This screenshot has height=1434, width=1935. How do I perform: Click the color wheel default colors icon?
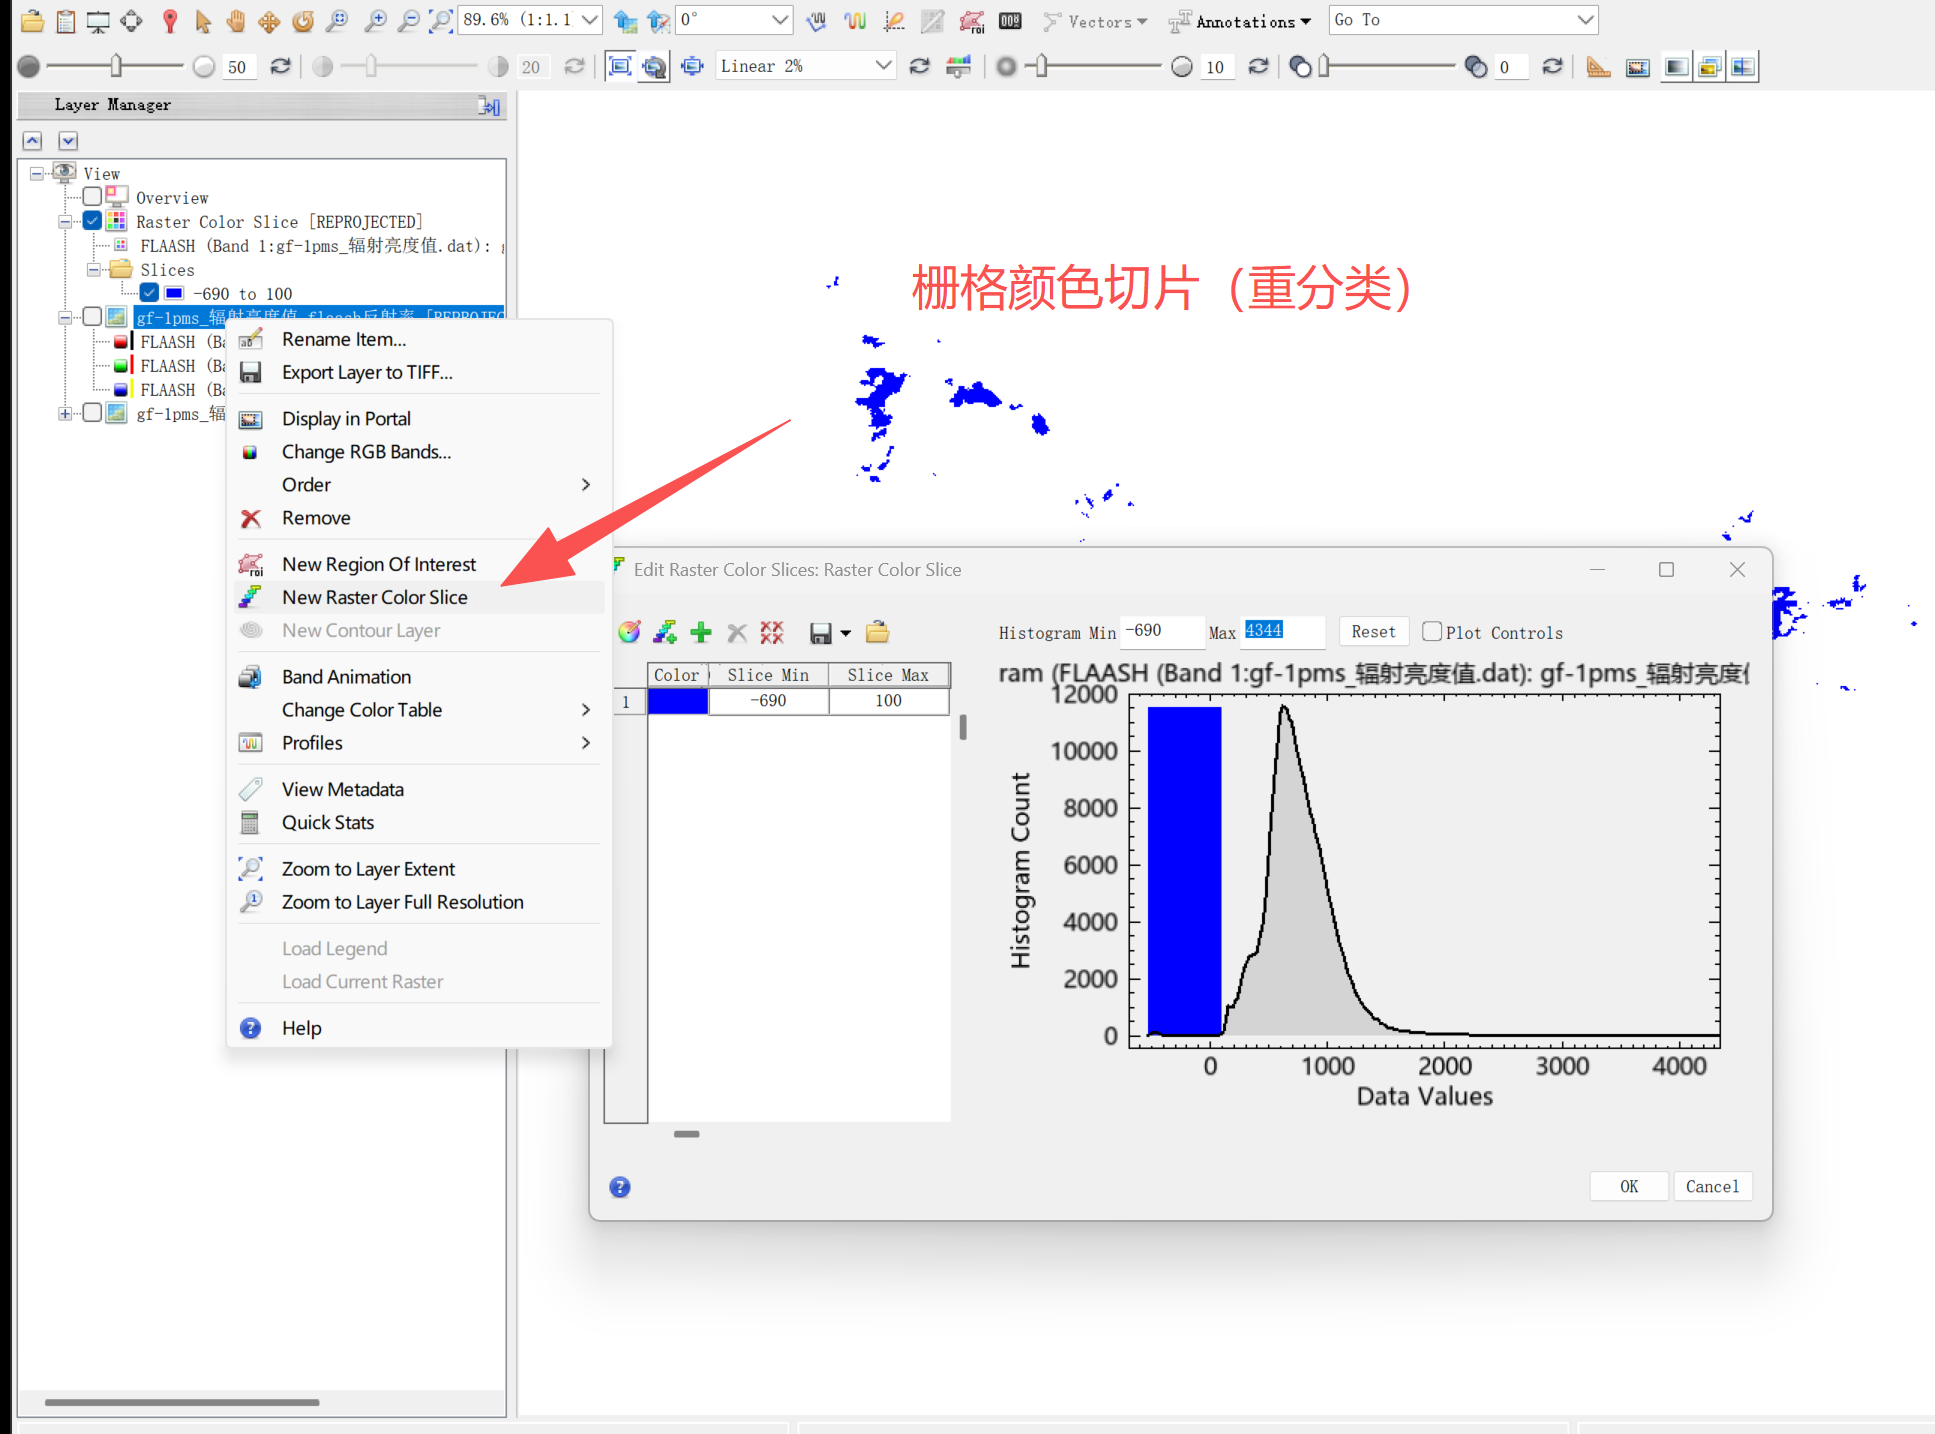pyautogui.click(x=629, y=632)
